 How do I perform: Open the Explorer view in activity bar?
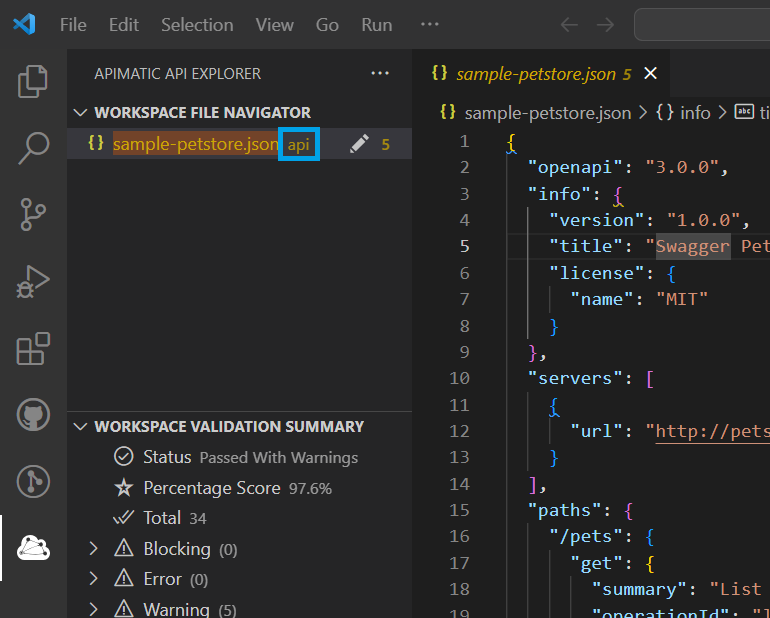pyautogui.click(x=33, y=81)
